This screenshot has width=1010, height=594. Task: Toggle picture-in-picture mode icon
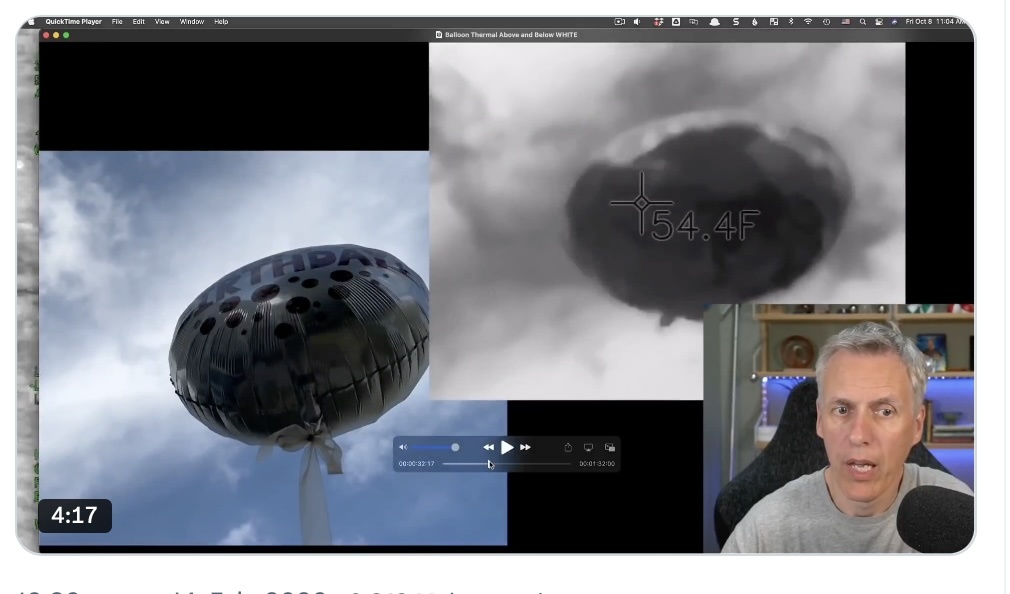point(609,447)
